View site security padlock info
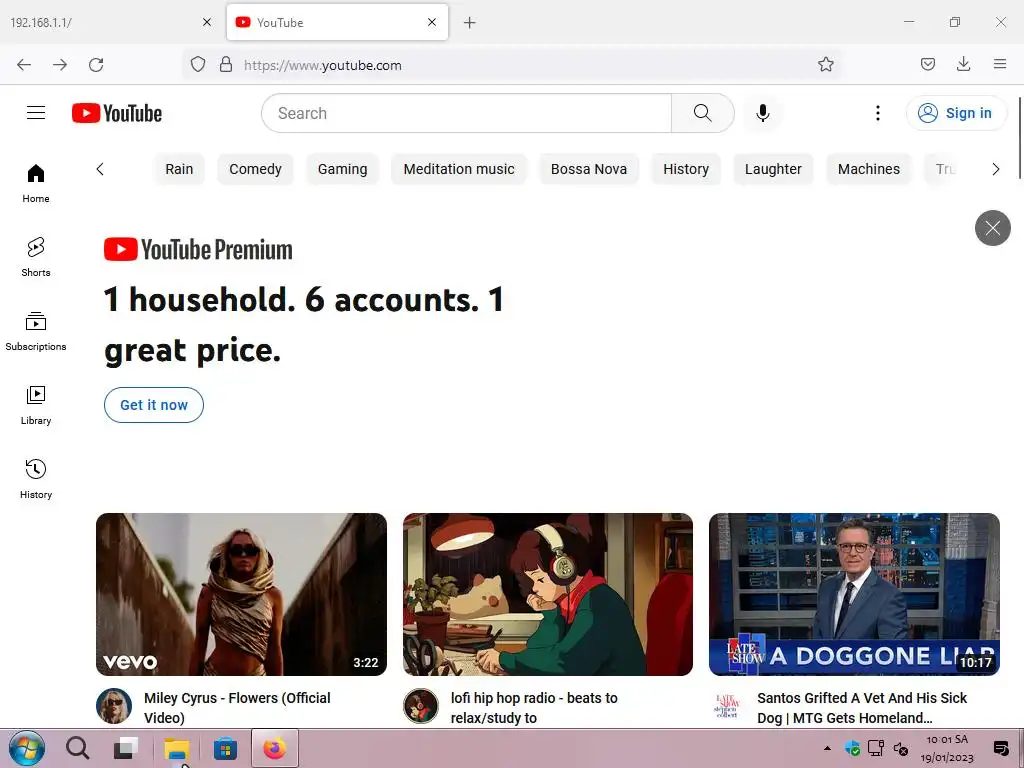The image size is (1024, 768). [x=226, y=64]
